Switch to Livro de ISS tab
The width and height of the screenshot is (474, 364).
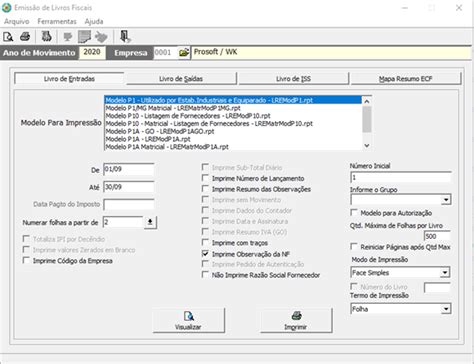pyautogui.click(x=293, y=79)
